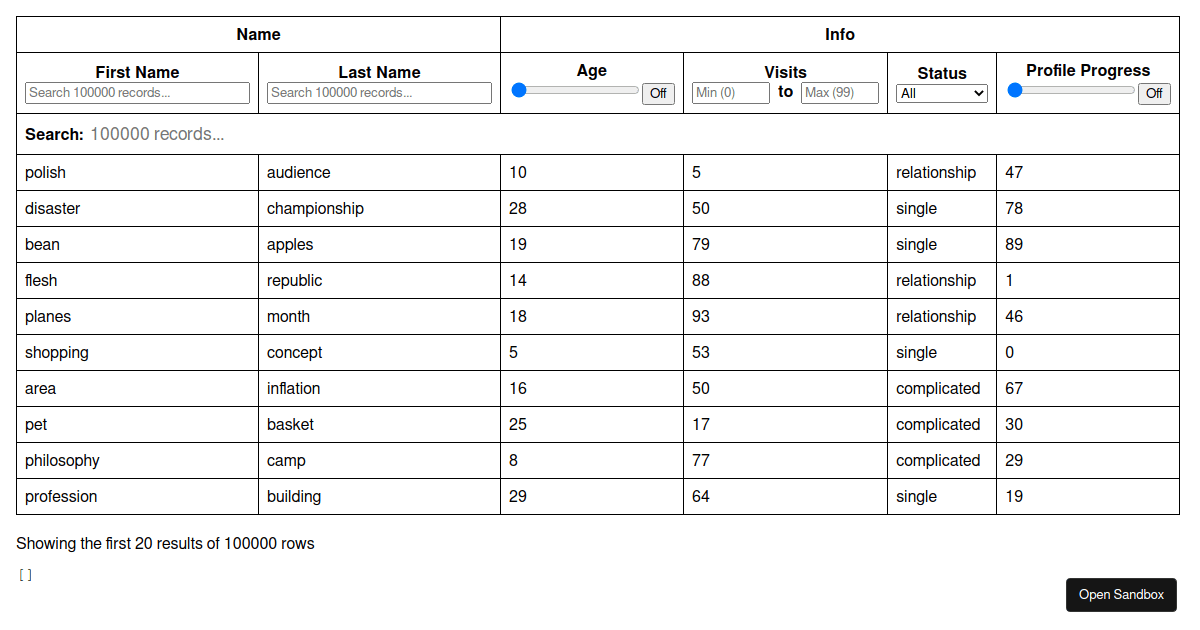Sort the table by Last Name column
The height and width of the screenshot is (630, 1200).
[379, 72]
